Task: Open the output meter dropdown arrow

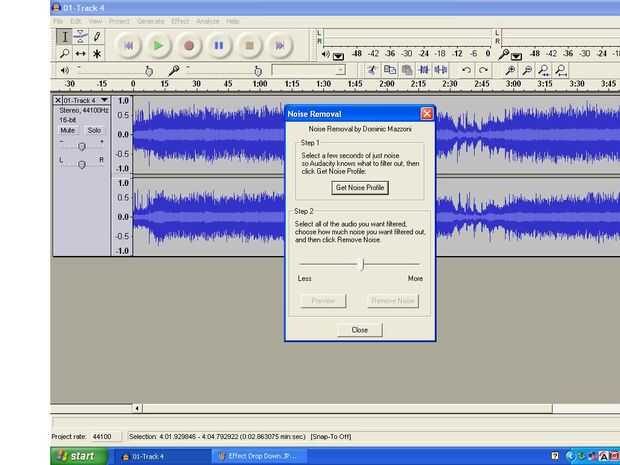Action: 338,56
